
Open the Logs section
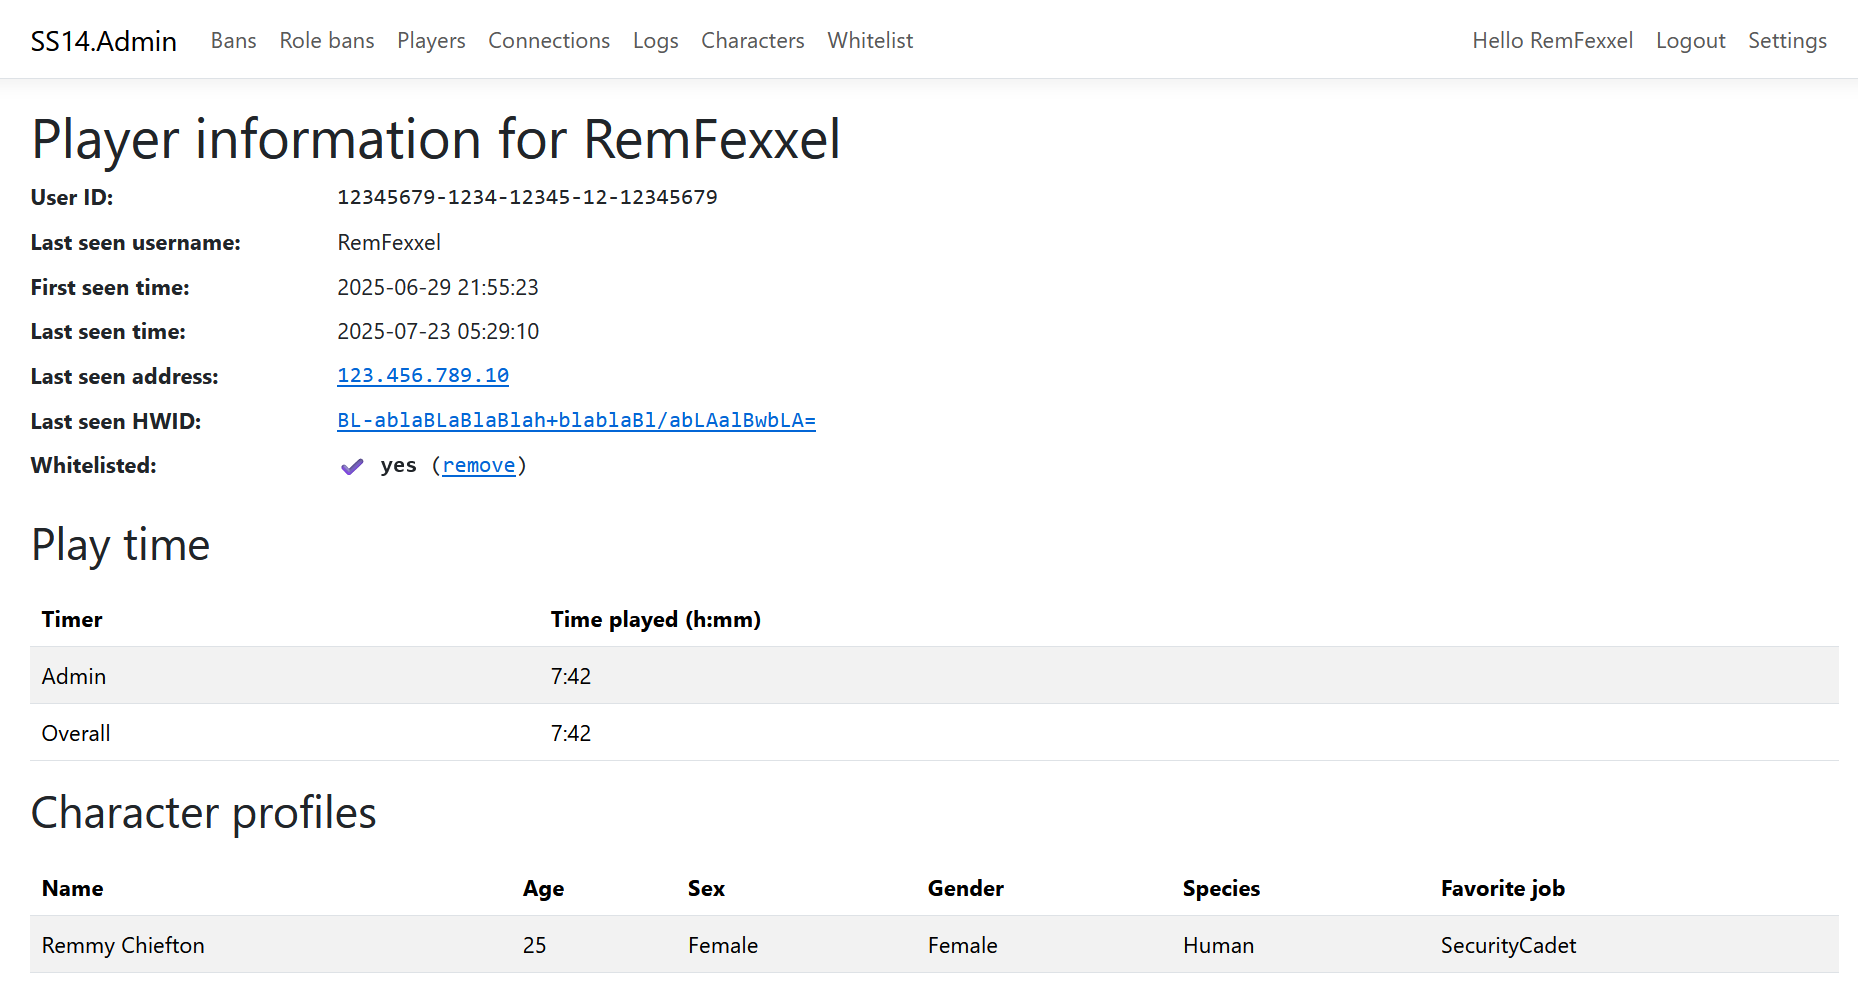click(x=655, y=41)
